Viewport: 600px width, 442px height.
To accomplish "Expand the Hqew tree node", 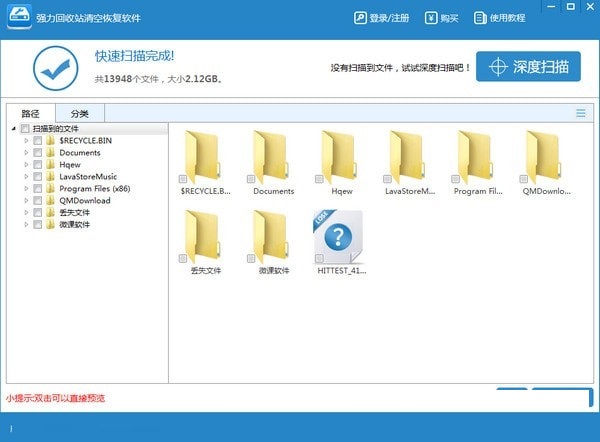I will [26, 165].
